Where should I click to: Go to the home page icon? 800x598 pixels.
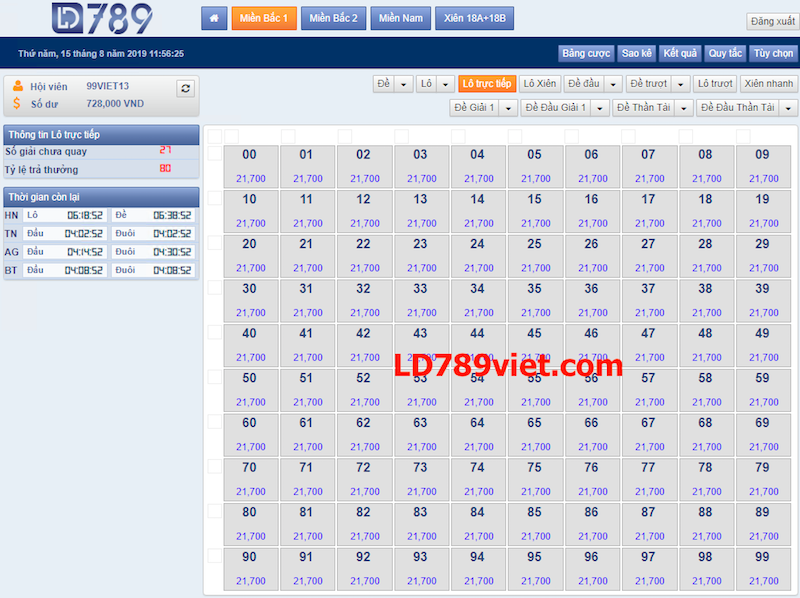click(214, 18)
